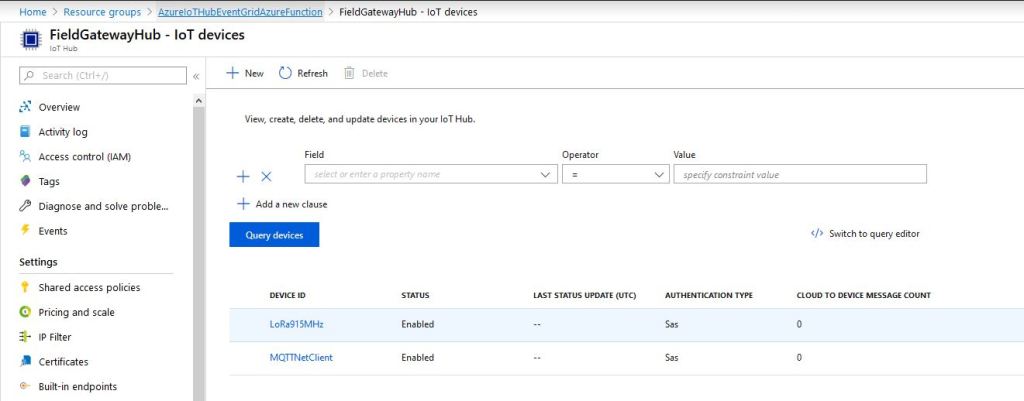The width and height of the screenshot is (1024, 401).
Task: Remove clause with the X icon
Action: 266,176
